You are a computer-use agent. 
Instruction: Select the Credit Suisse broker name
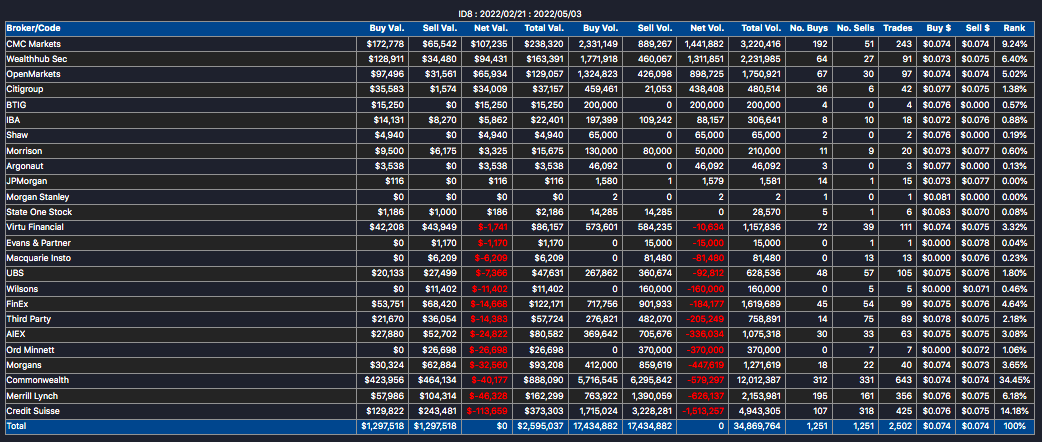coord(33,411)
